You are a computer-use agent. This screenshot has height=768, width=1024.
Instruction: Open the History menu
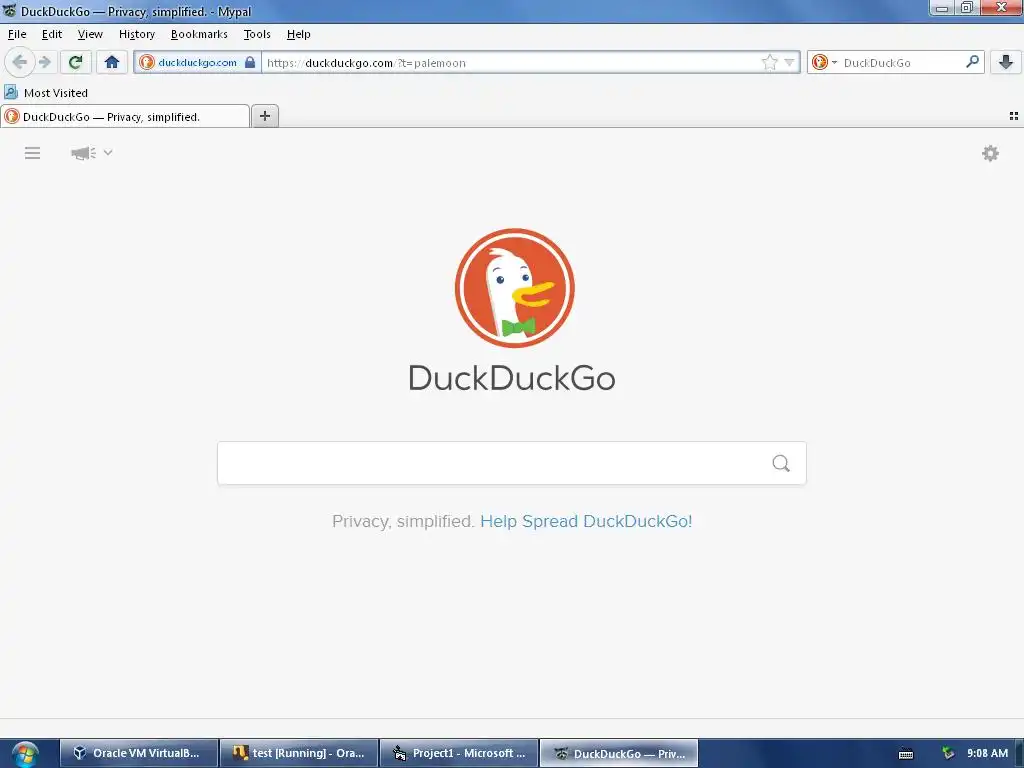click(x=136, y=34)
